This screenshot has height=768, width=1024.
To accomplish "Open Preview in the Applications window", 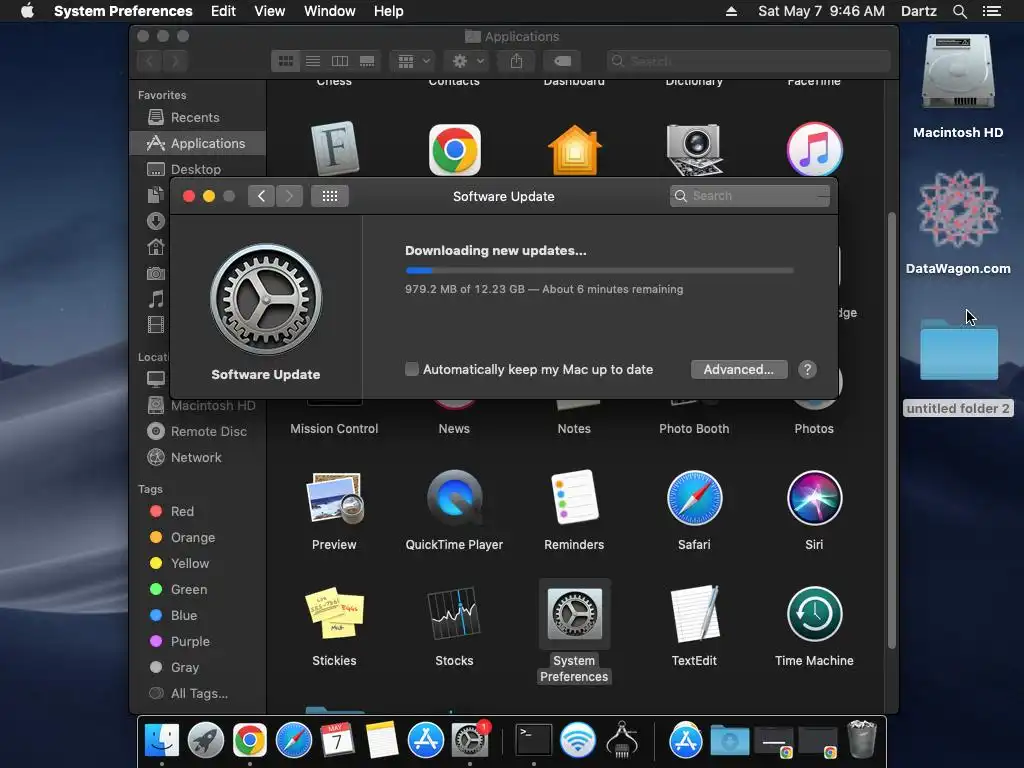I will pos(334,498).
